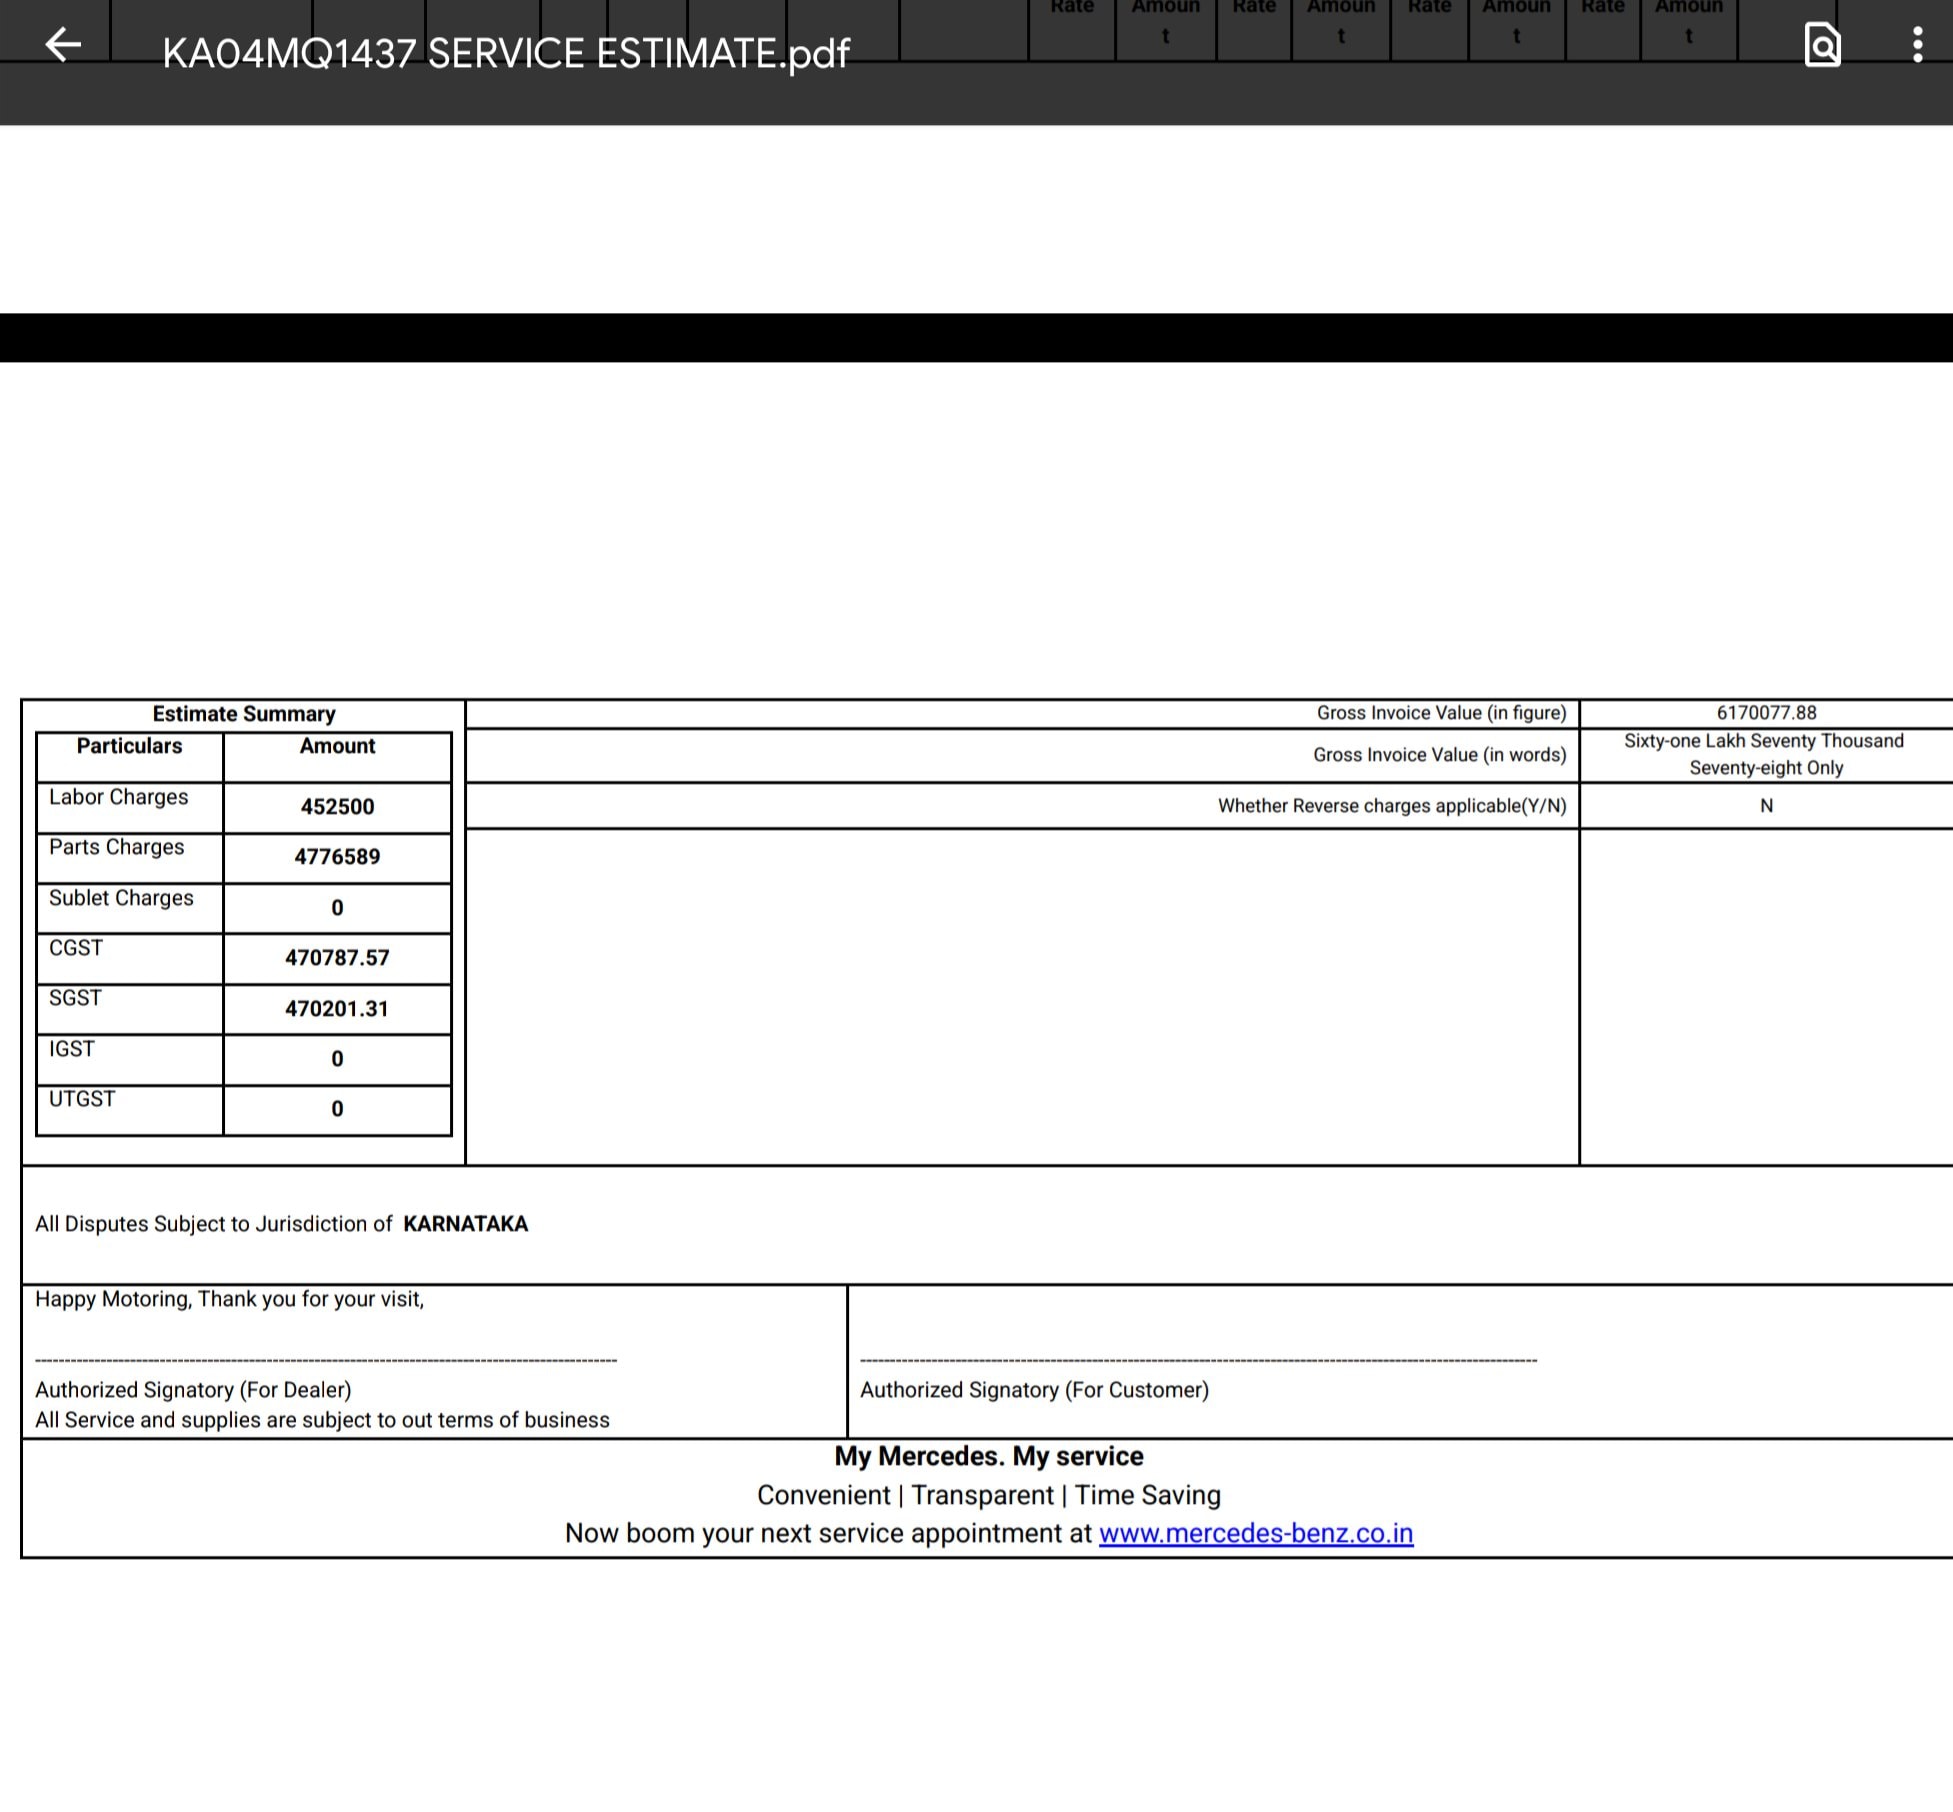Select the IGST amount 0

[x=337, y=1059]
